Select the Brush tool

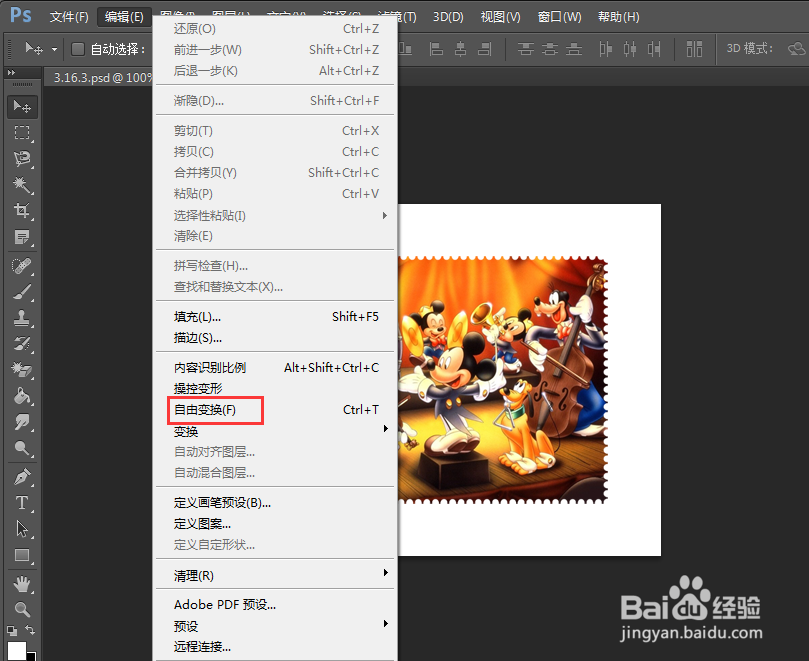[22, 292]
